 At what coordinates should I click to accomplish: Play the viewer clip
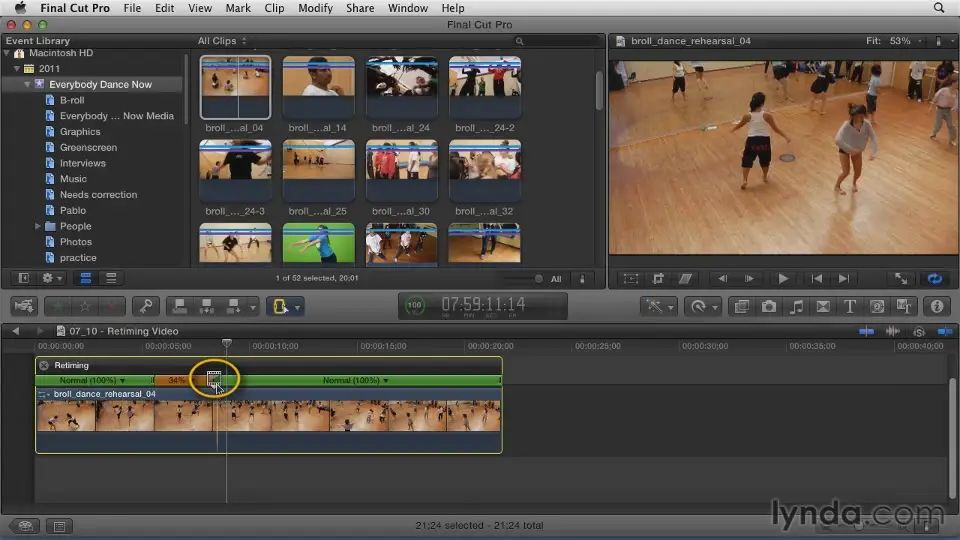click(x=782, y=279)
